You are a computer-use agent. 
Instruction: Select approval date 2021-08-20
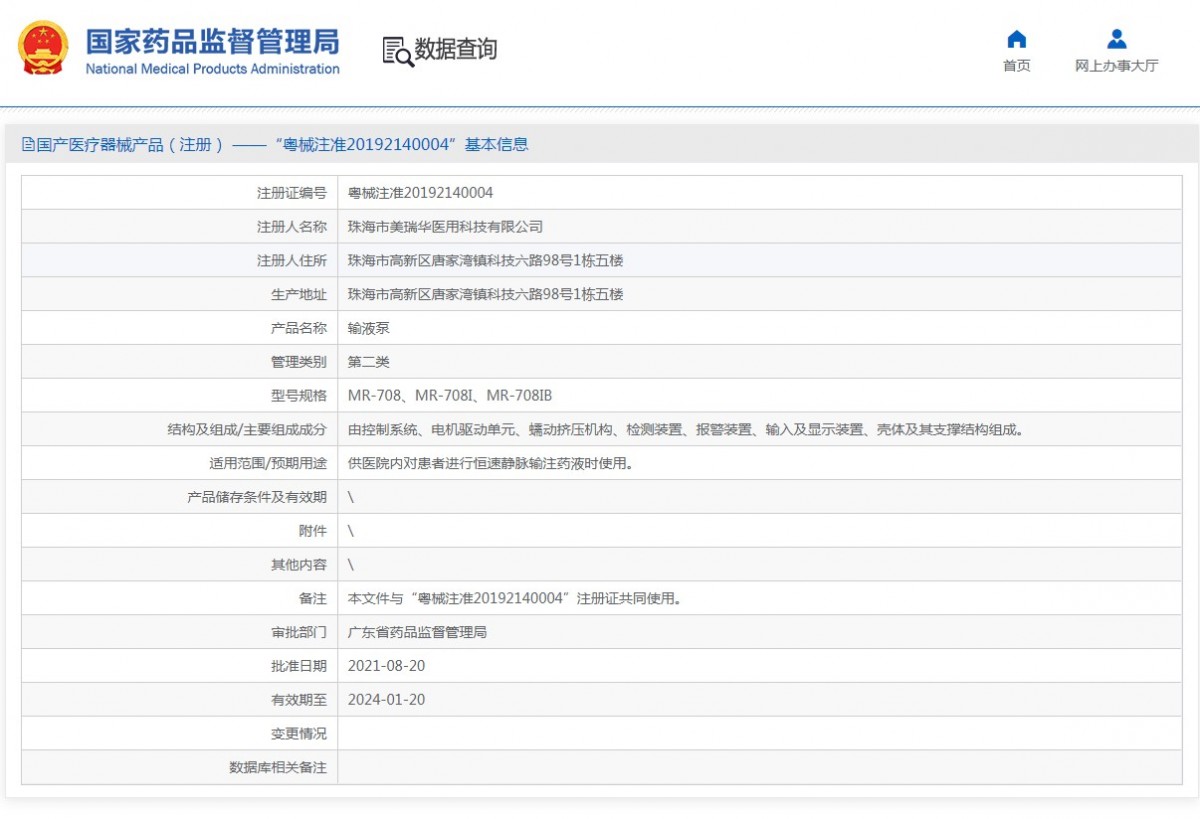click(386, 666)
